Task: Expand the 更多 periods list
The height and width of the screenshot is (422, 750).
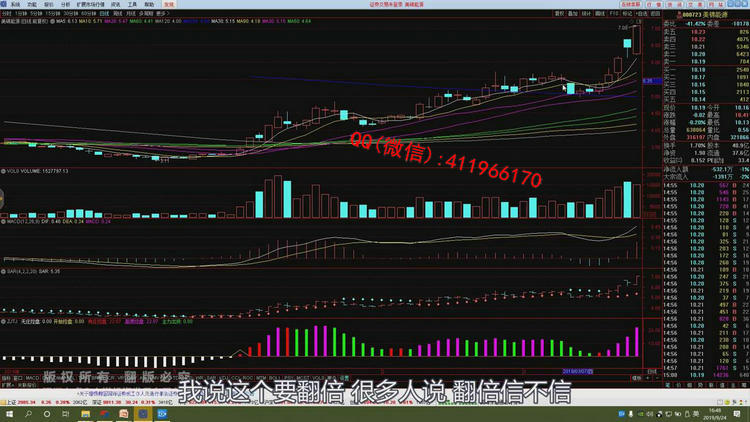Action: (x=163, y=14)
